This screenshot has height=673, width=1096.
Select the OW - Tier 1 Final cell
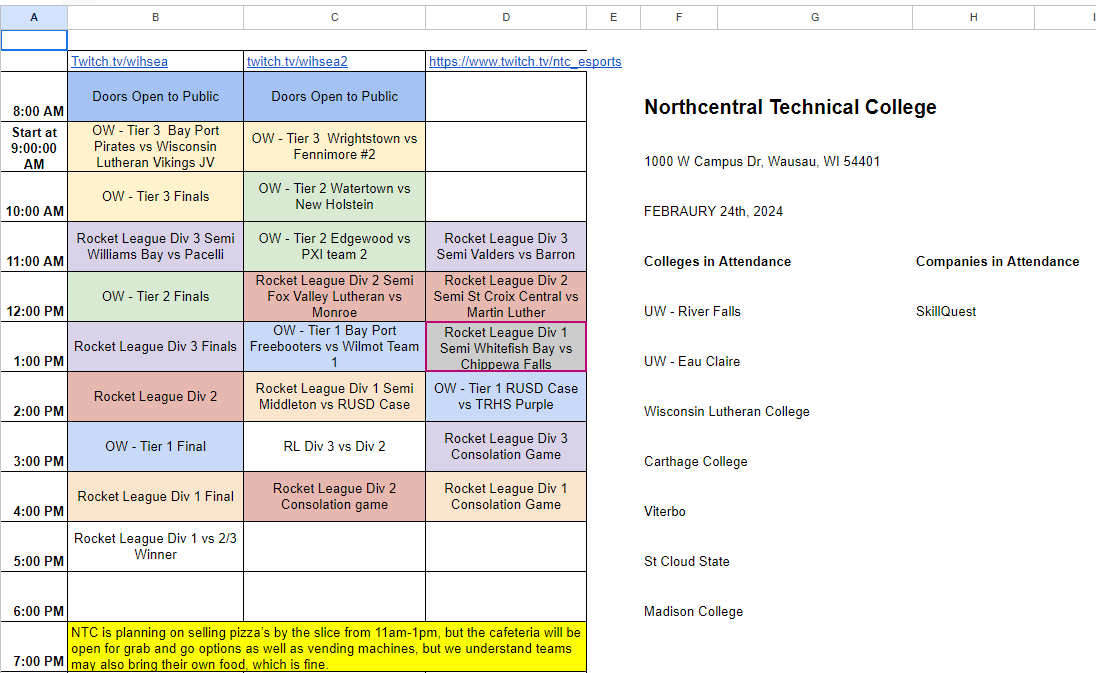[x=155, y=447]
